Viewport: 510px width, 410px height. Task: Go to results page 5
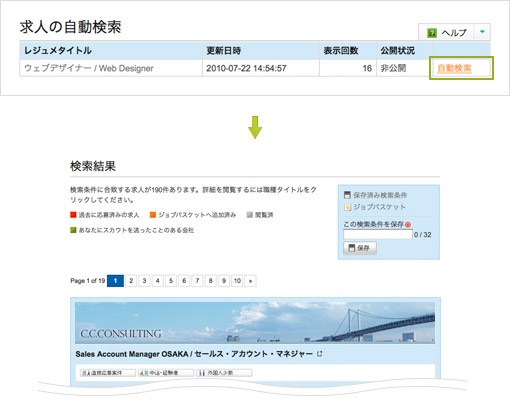click(x=171, y=281)
